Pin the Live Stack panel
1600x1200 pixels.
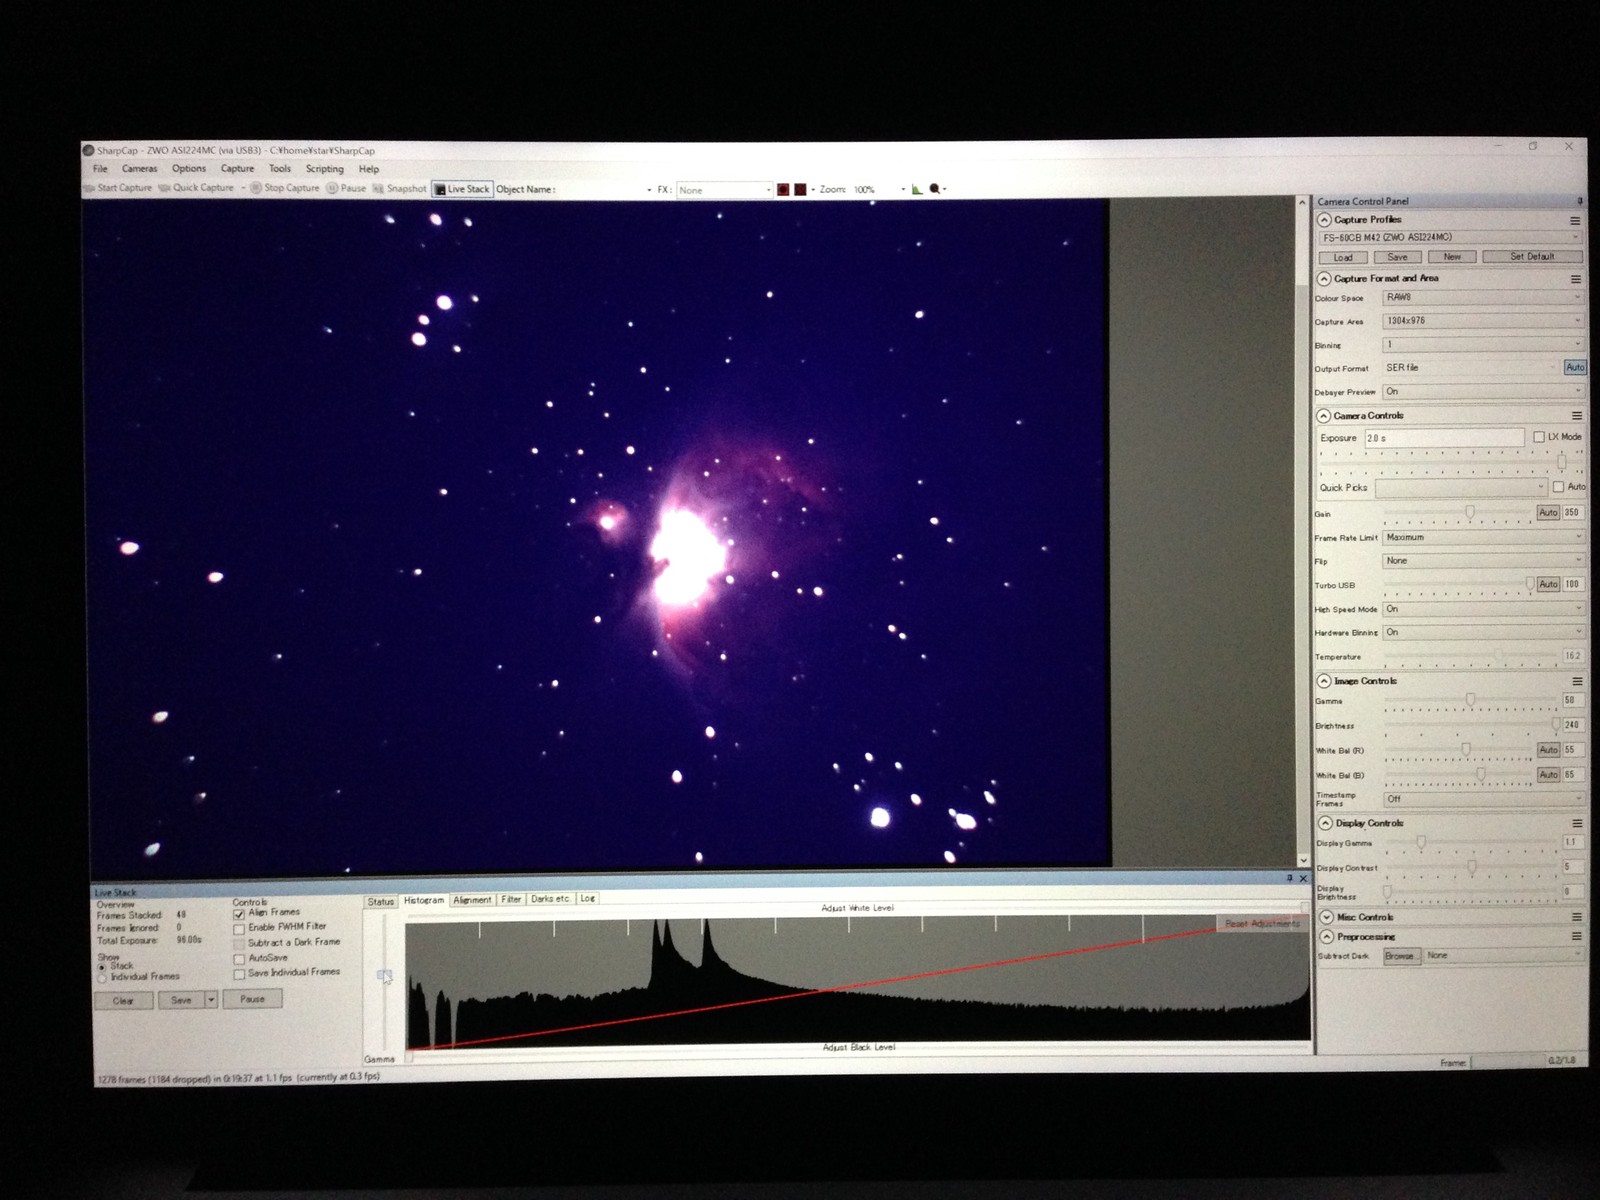click(x=1290, y=878)
